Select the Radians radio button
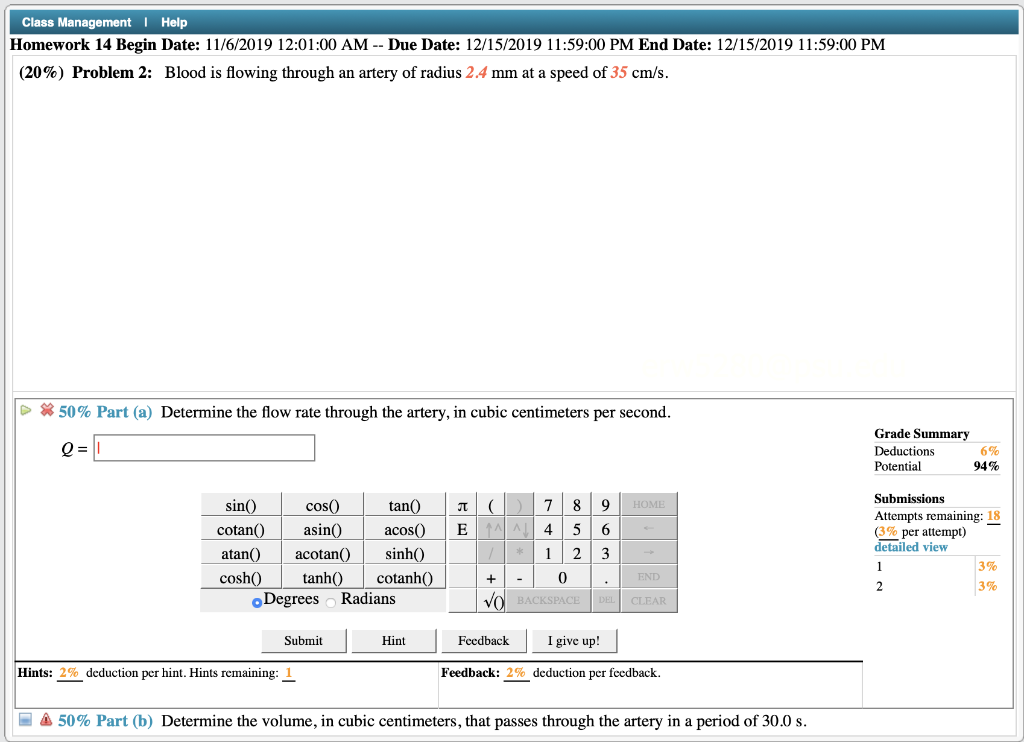Image resolution: width=1024 pixels, height=742 pixels. coord(331,598)
